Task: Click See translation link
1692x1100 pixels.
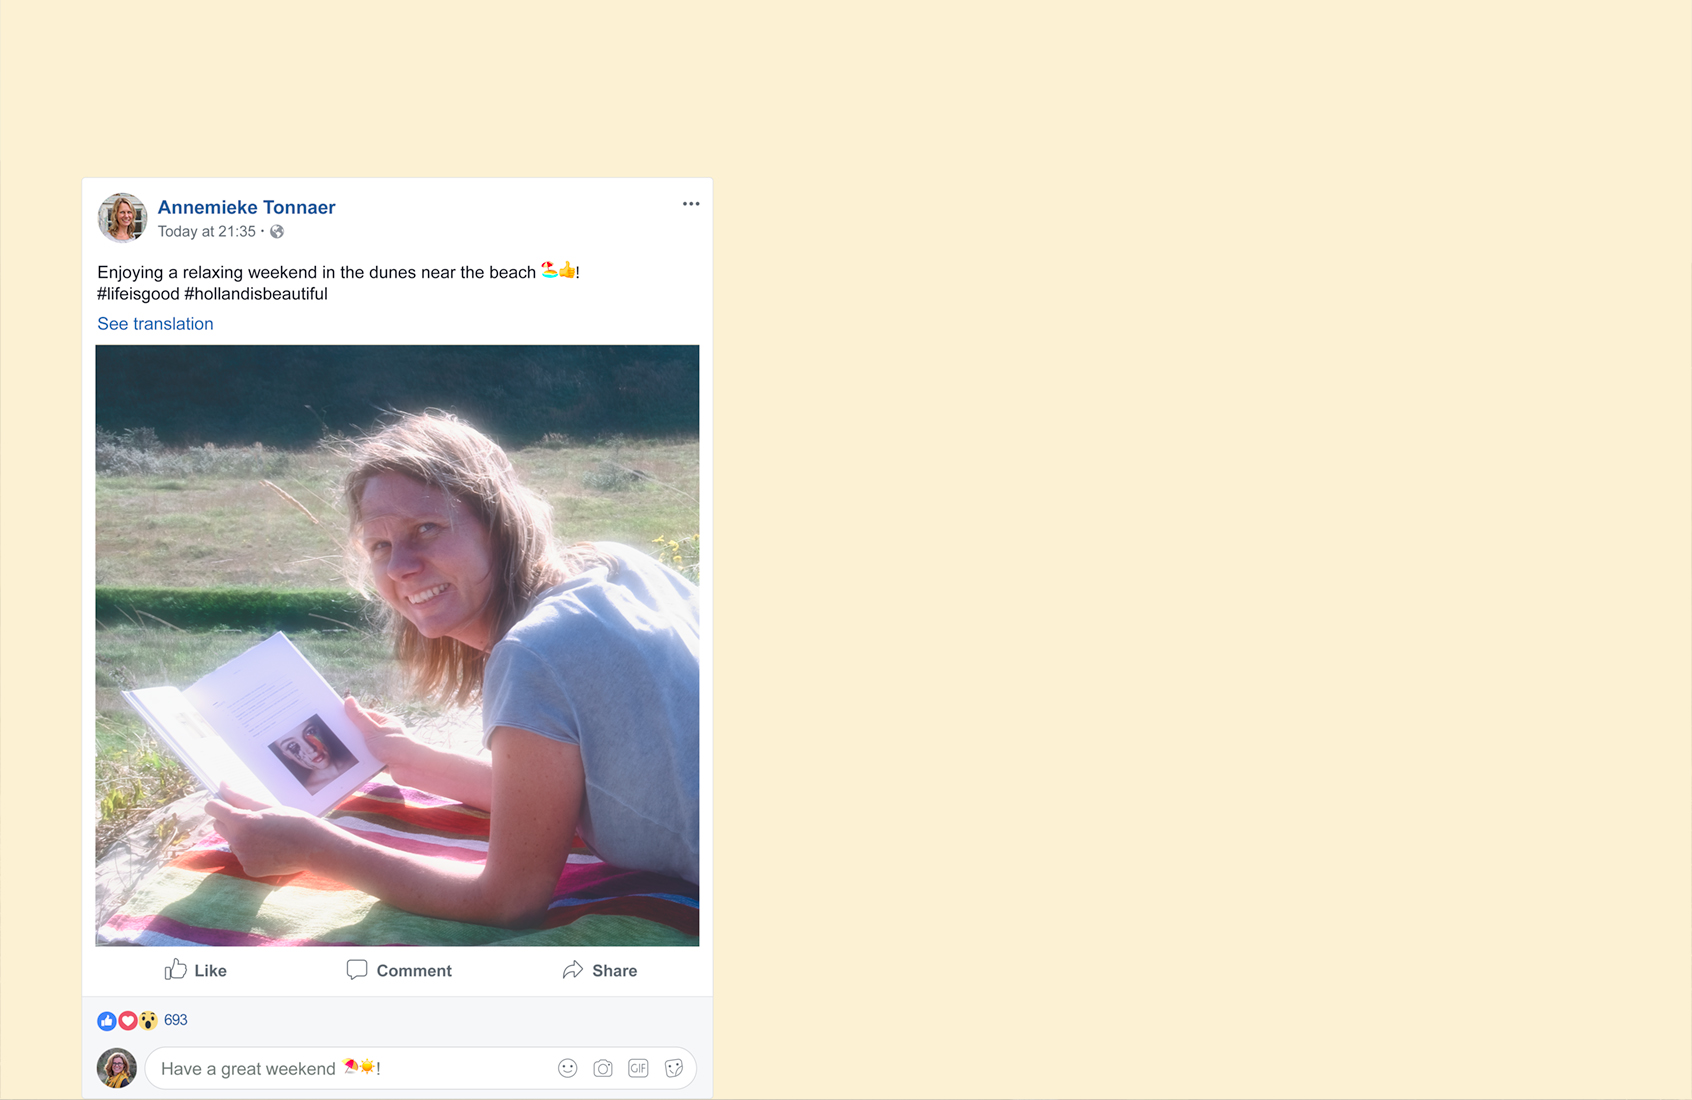Action: point(155,324)
